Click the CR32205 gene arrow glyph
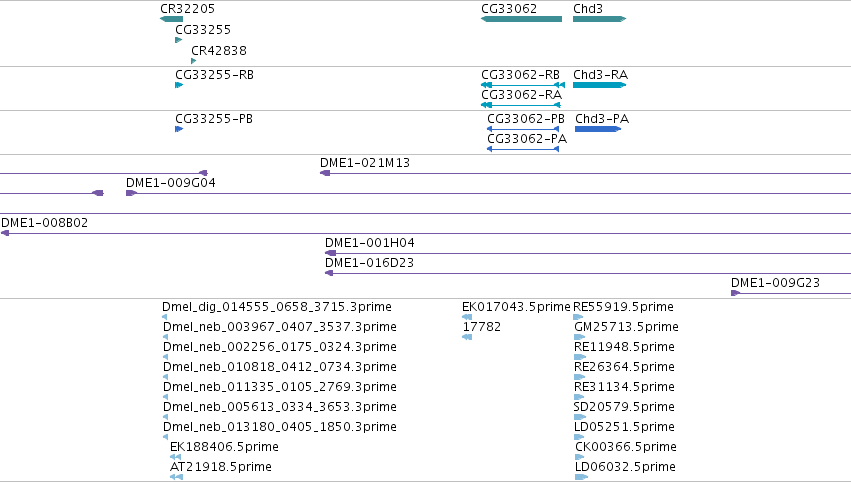The width and height of the screenshot is (851, 482). 172,19
